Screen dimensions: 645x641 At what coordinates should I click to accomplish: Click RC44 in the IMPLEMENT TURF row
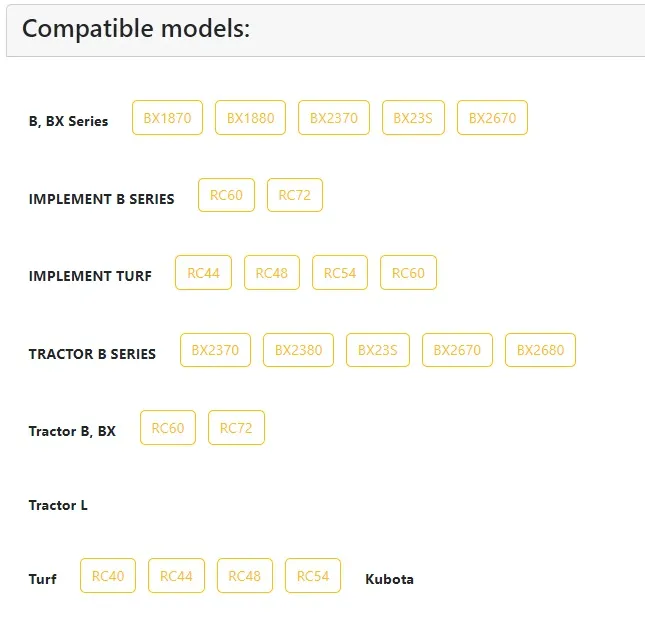pos(203,273)
